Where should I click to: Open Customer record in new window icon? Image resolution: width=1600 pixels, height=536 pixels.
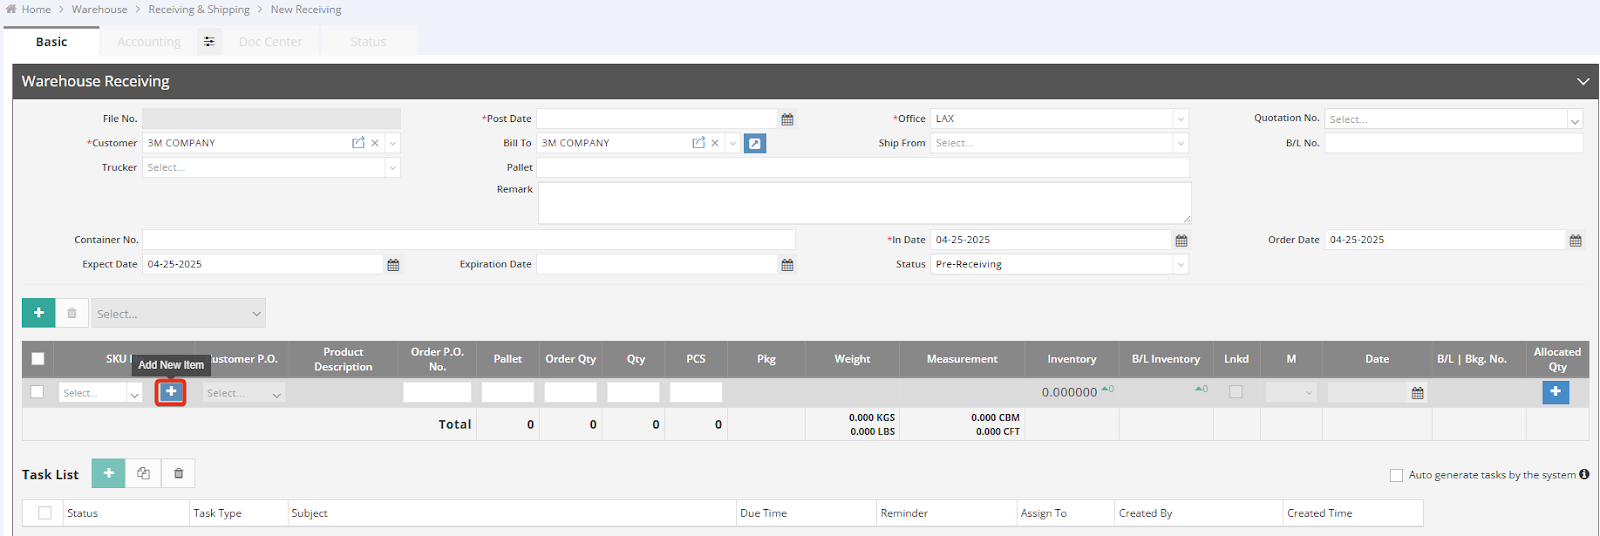pos(358,143)
